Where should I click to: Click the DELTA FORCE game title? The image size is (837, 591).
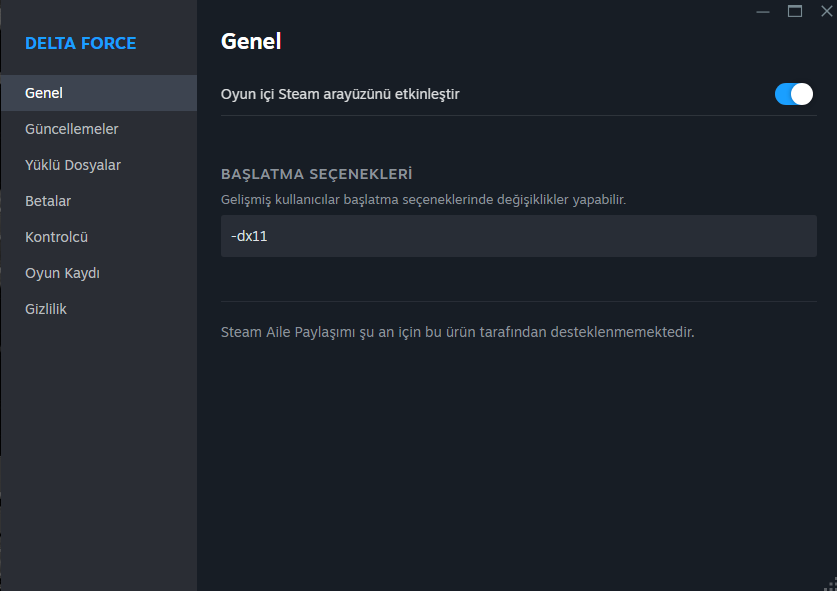coord(80,43)
